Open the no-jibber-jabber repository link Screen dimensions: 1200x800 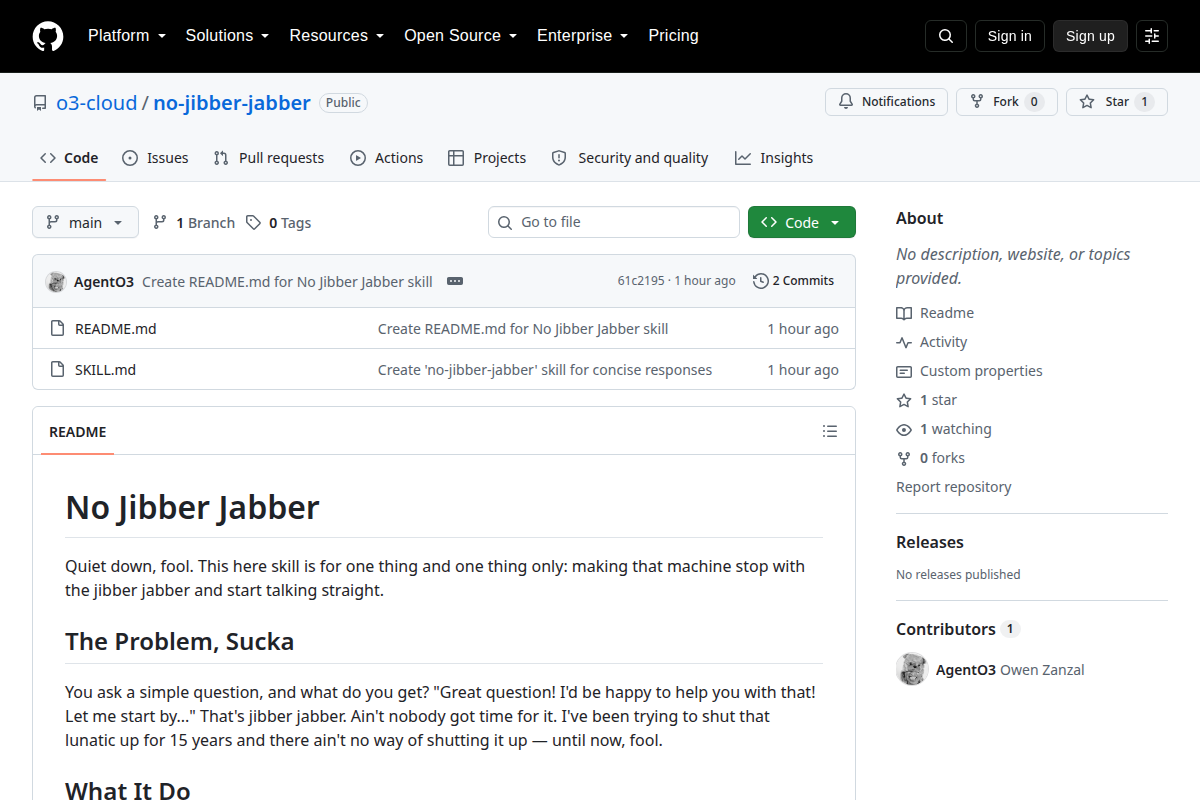[x=232, y=103]
